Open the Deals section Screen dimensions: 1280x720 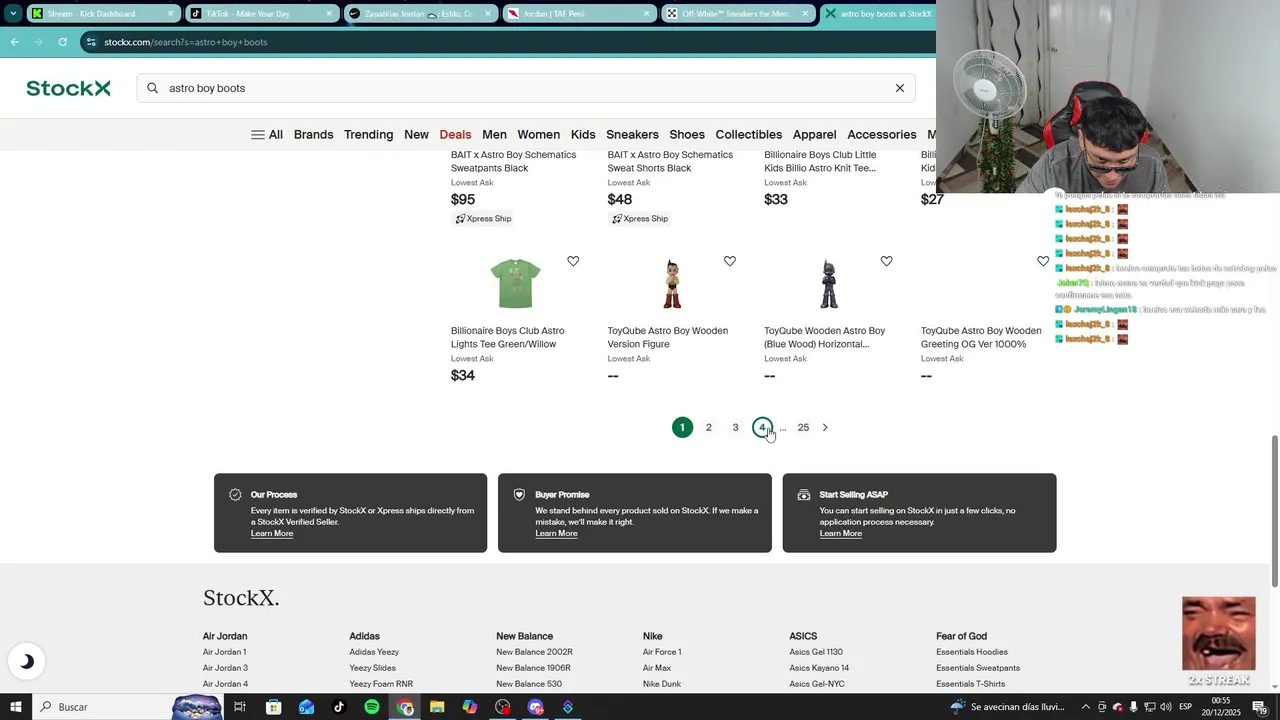pyautogui.click(x=455, y=134)
